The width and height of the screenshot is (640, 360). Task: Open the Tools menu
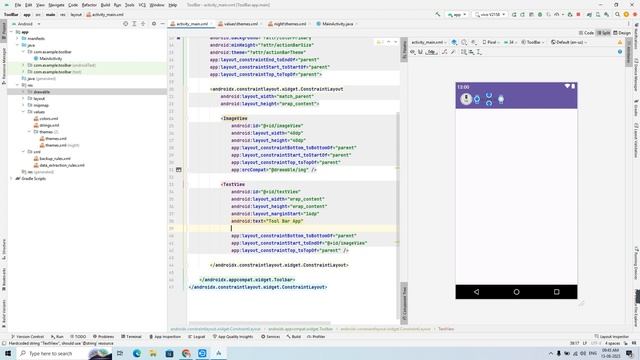tap(129, 5)
